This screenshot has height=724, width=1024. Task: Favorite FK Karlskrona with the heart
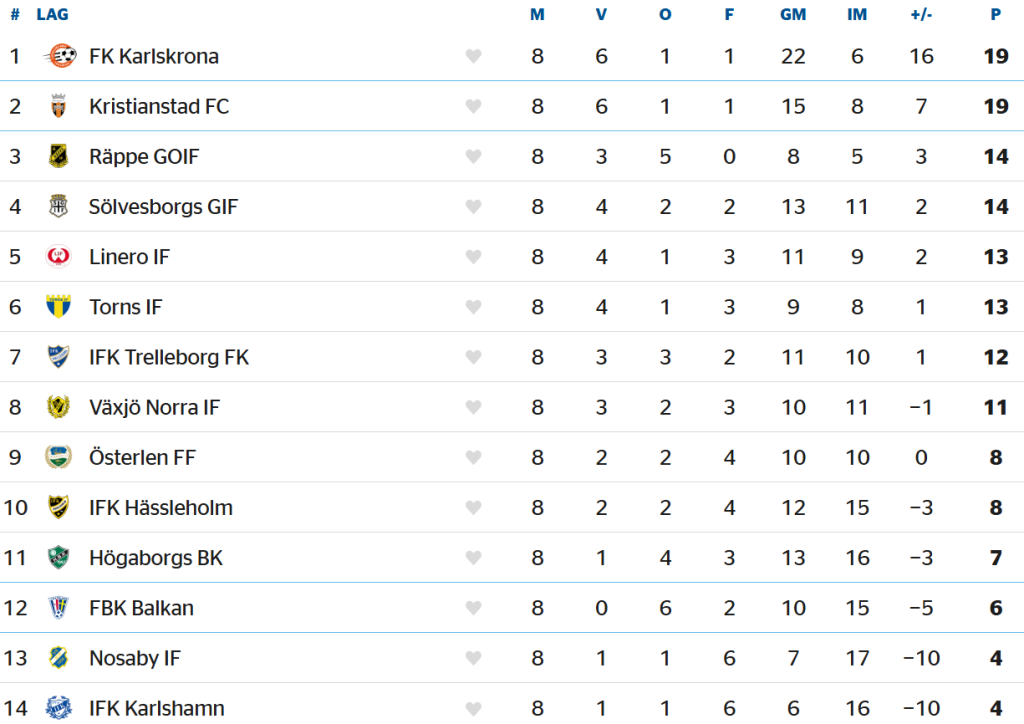tap(474, 57)
